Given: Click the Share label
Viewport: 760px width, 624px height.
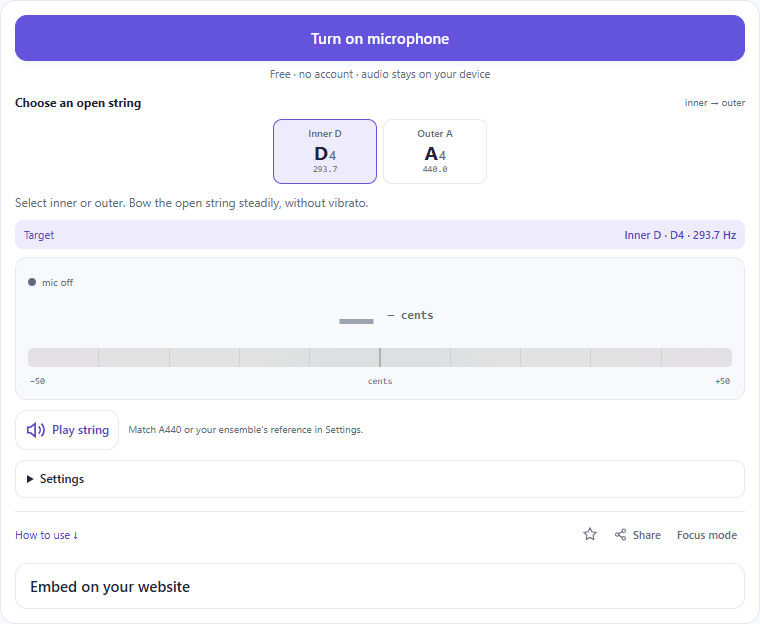Looking at the screenshot, I should 647,535.
